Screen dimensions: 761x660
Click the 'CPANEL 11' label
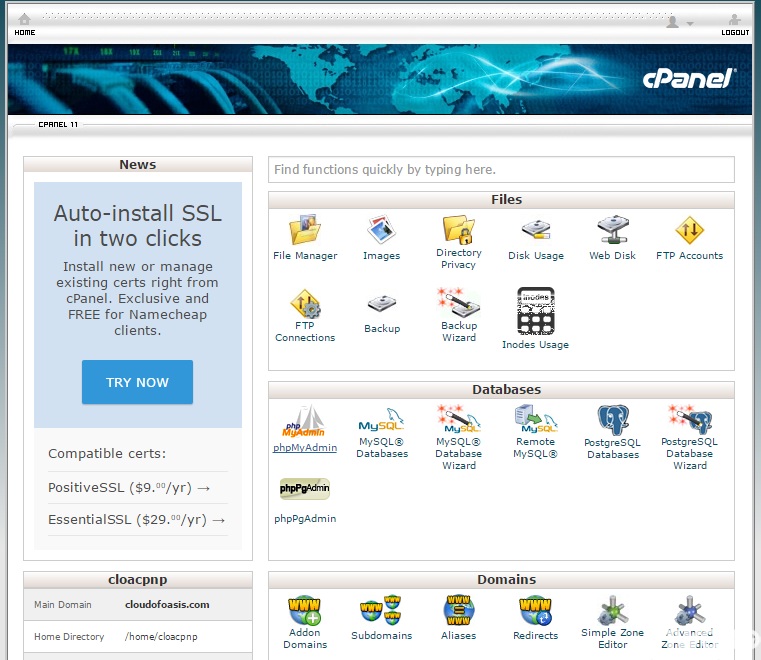(x=58, y=124)
